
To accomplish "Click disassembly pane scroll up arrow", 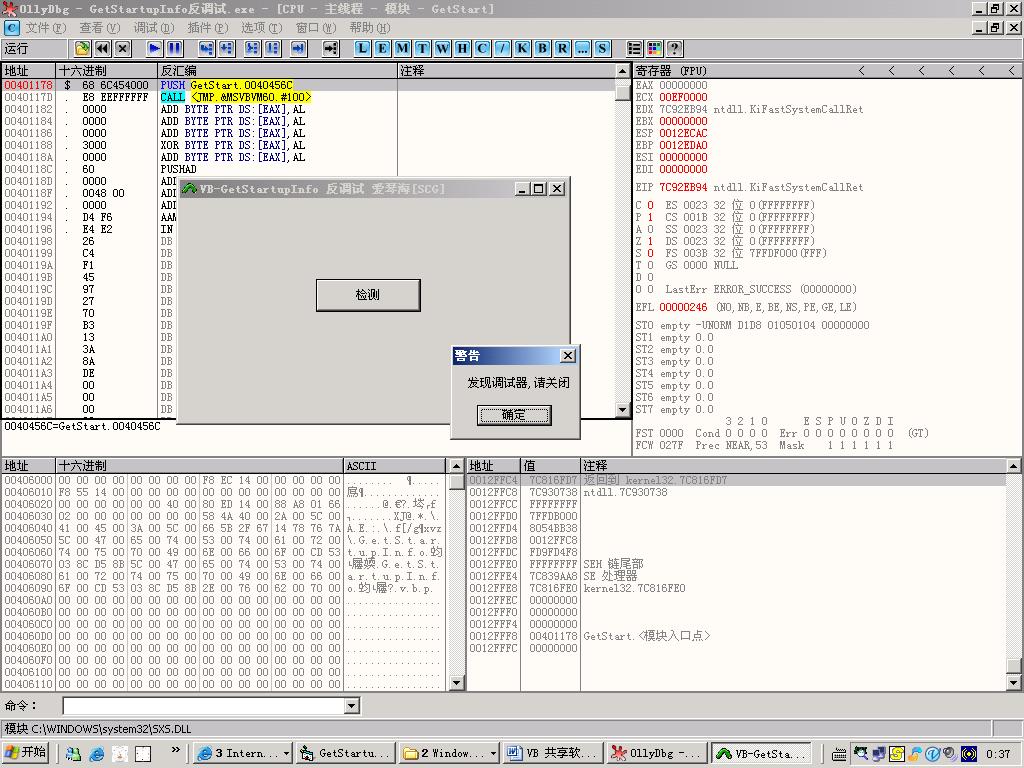I will pyautogui.click(x=622, y=71).
